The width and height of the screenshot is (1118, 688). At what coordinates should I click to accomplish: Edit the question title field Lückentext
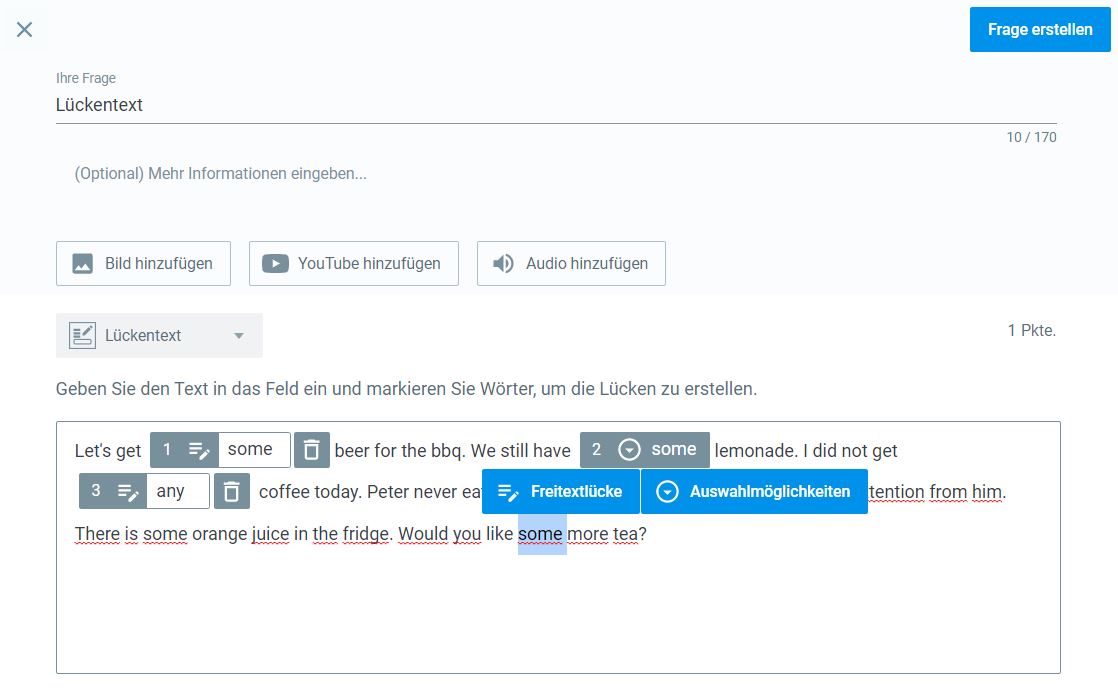click(x=555, y=105)
